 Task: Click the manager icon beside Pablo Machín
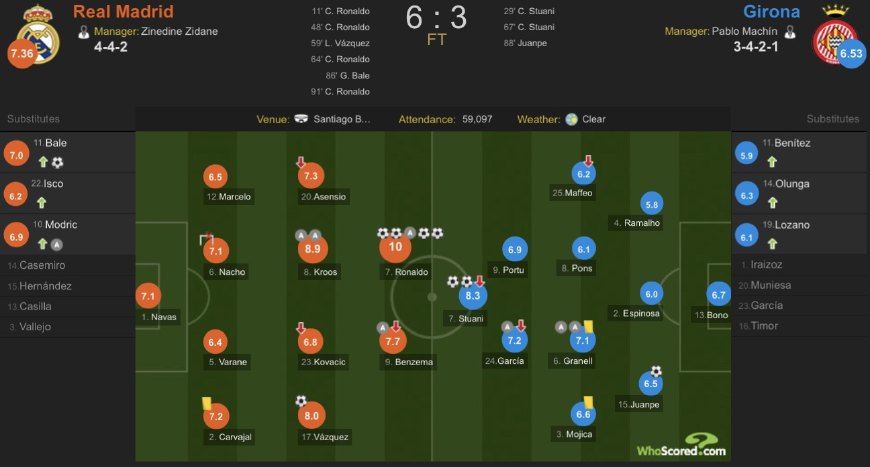click(x=790, y=32)
